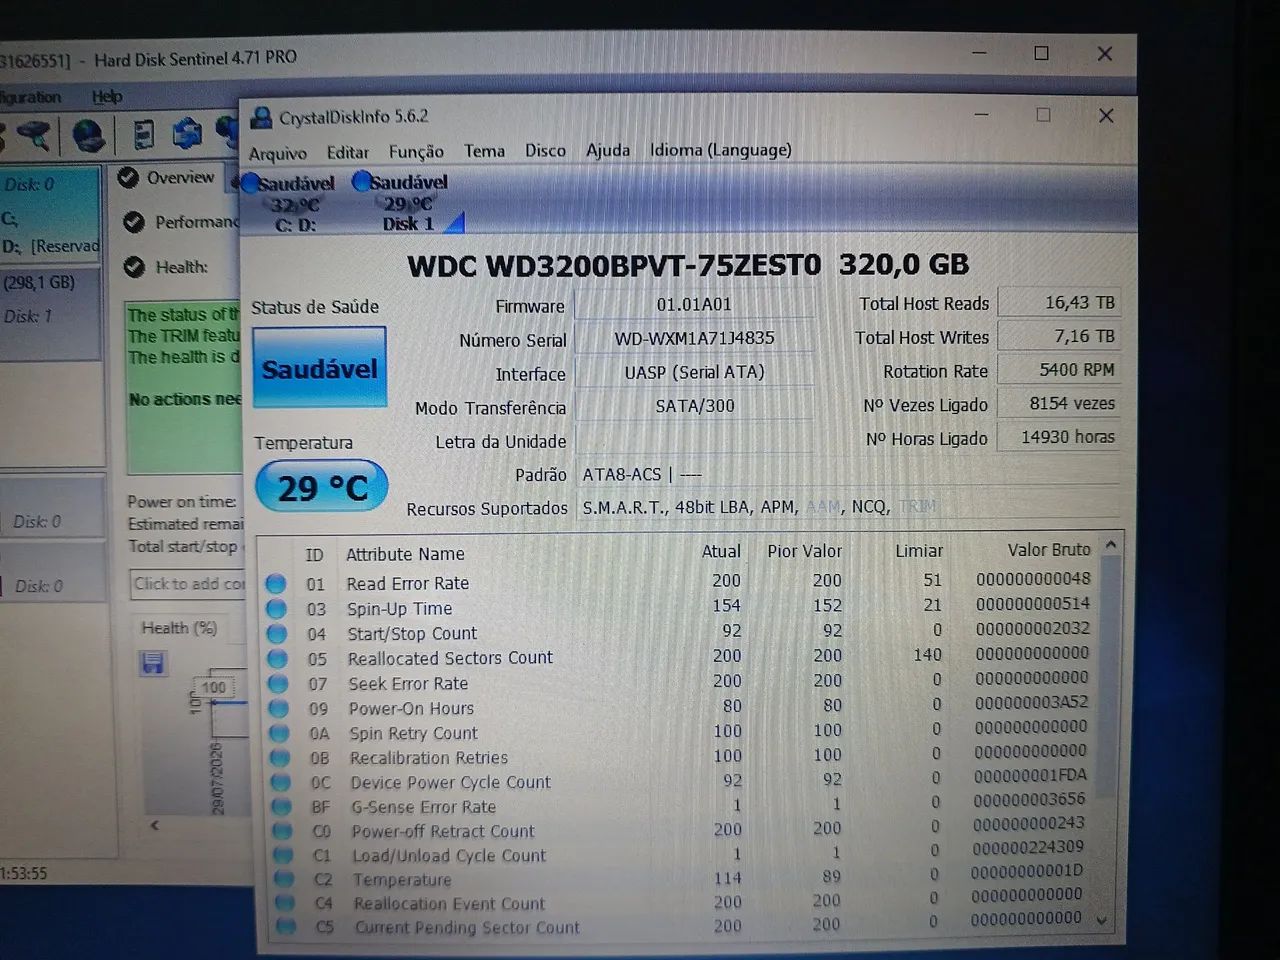The height and width of the screenshot is (960, 1280).
Task: Click the SMART list scroll-down arrow
Action: click(x=1102, y=920)
